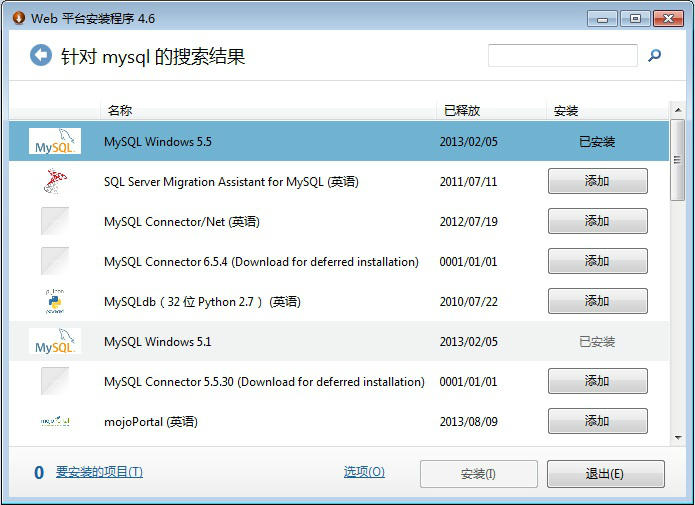Select the MySQL Connector 5.5.30 row text
This screenshot has width=695, height=505.
(264, 381)
